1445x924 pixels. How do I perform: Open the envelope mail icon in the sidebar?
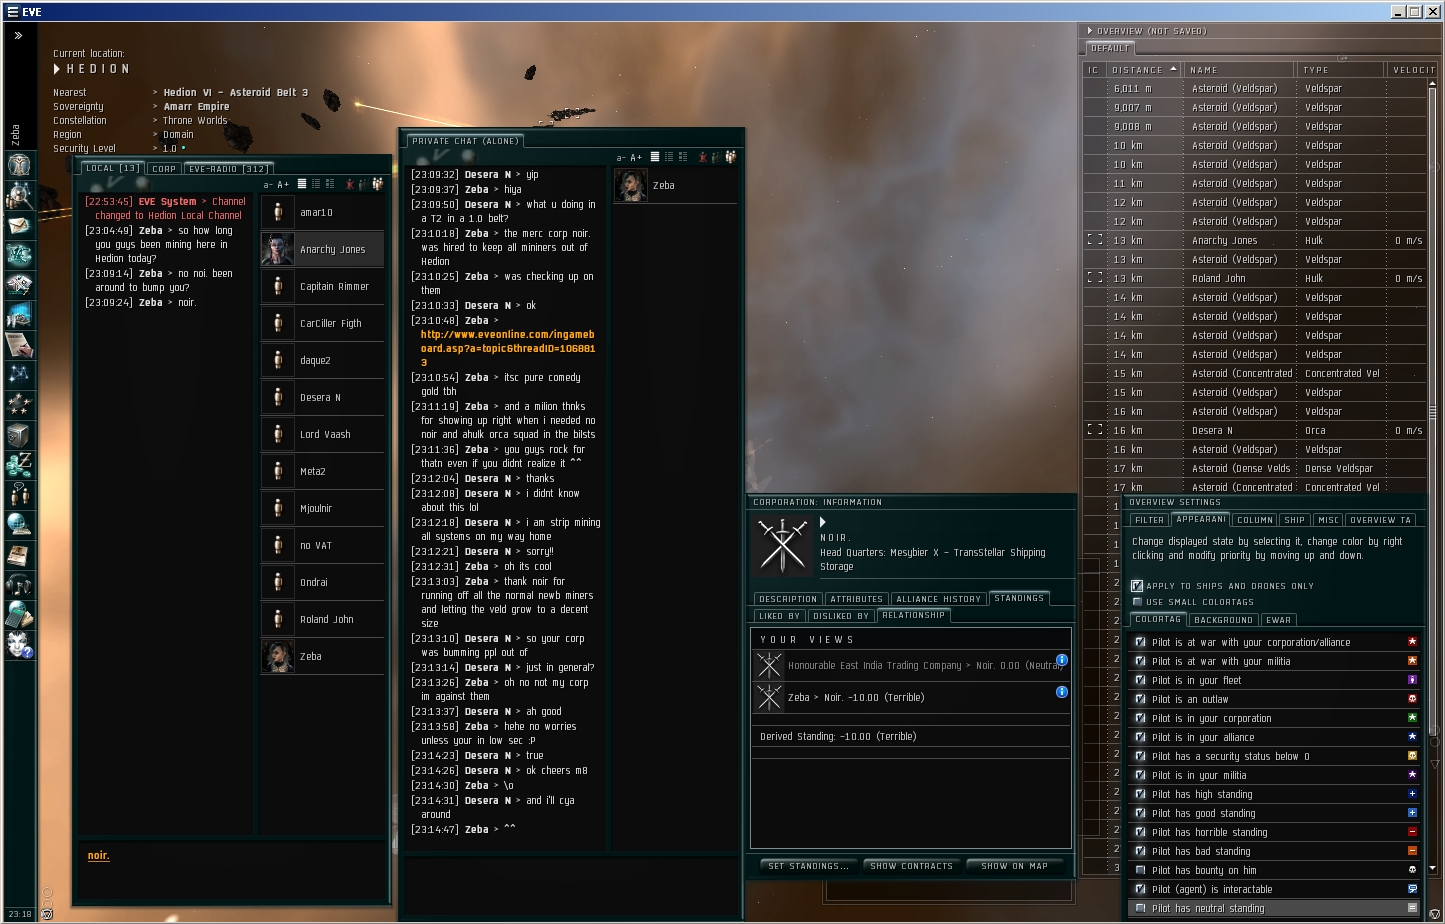point(19,225)
